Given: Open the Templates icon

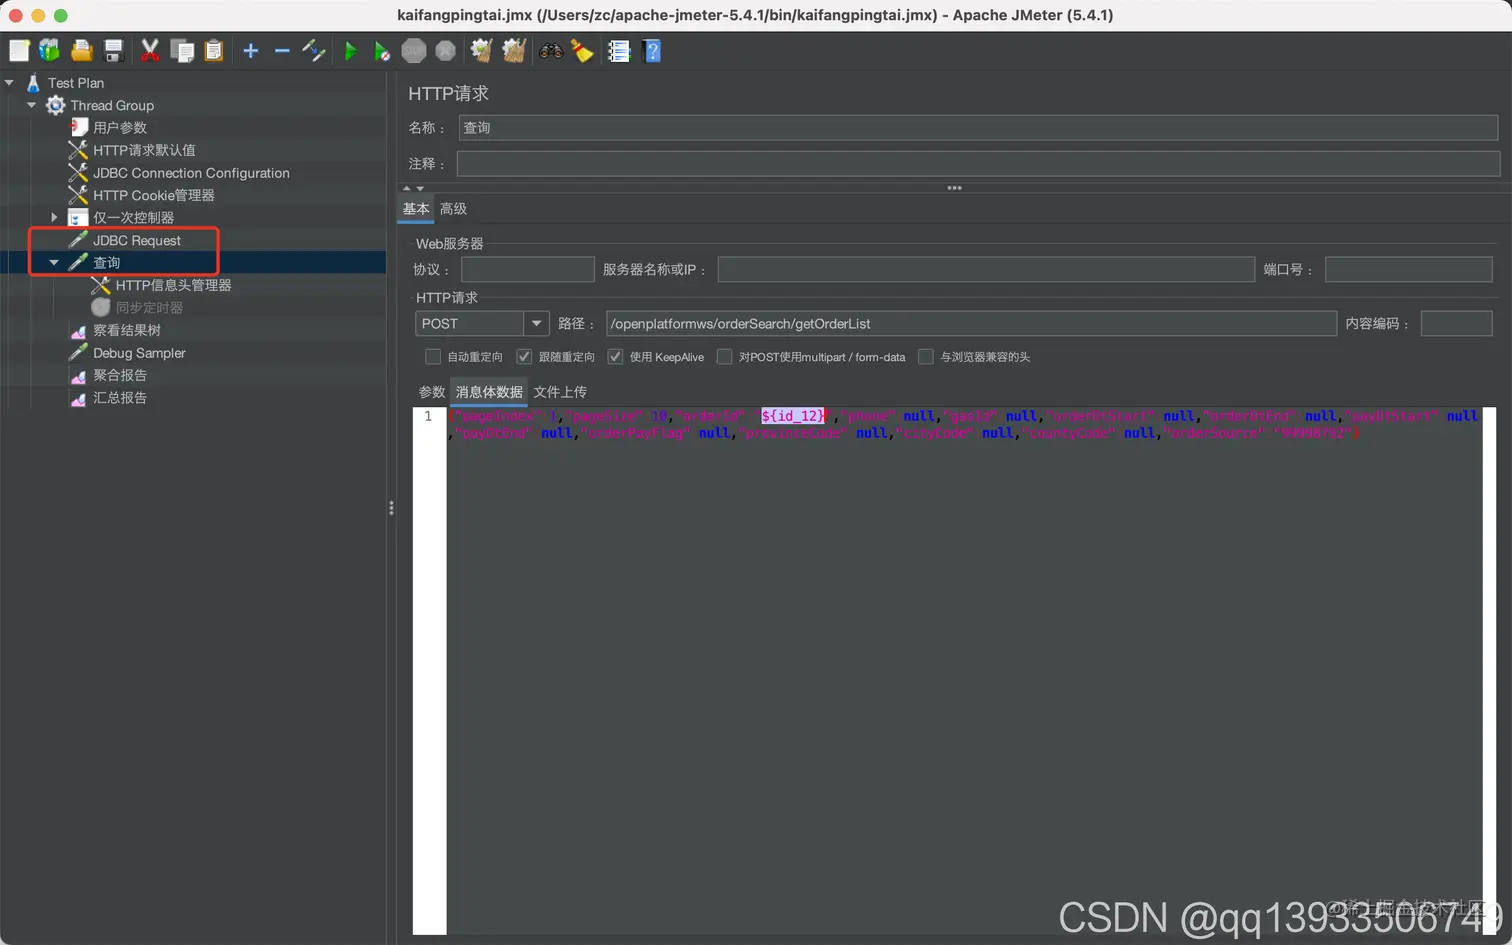Looking at the screenshot, I should 49,51.
